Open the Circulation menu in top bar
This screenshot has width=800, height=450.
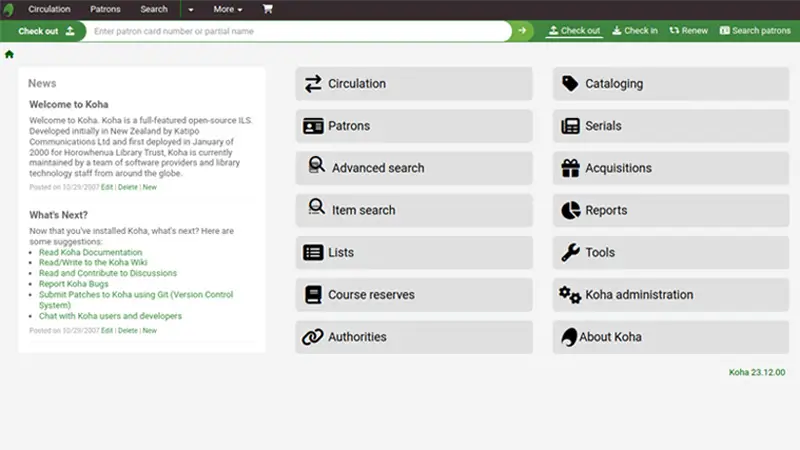coord(49,9)
